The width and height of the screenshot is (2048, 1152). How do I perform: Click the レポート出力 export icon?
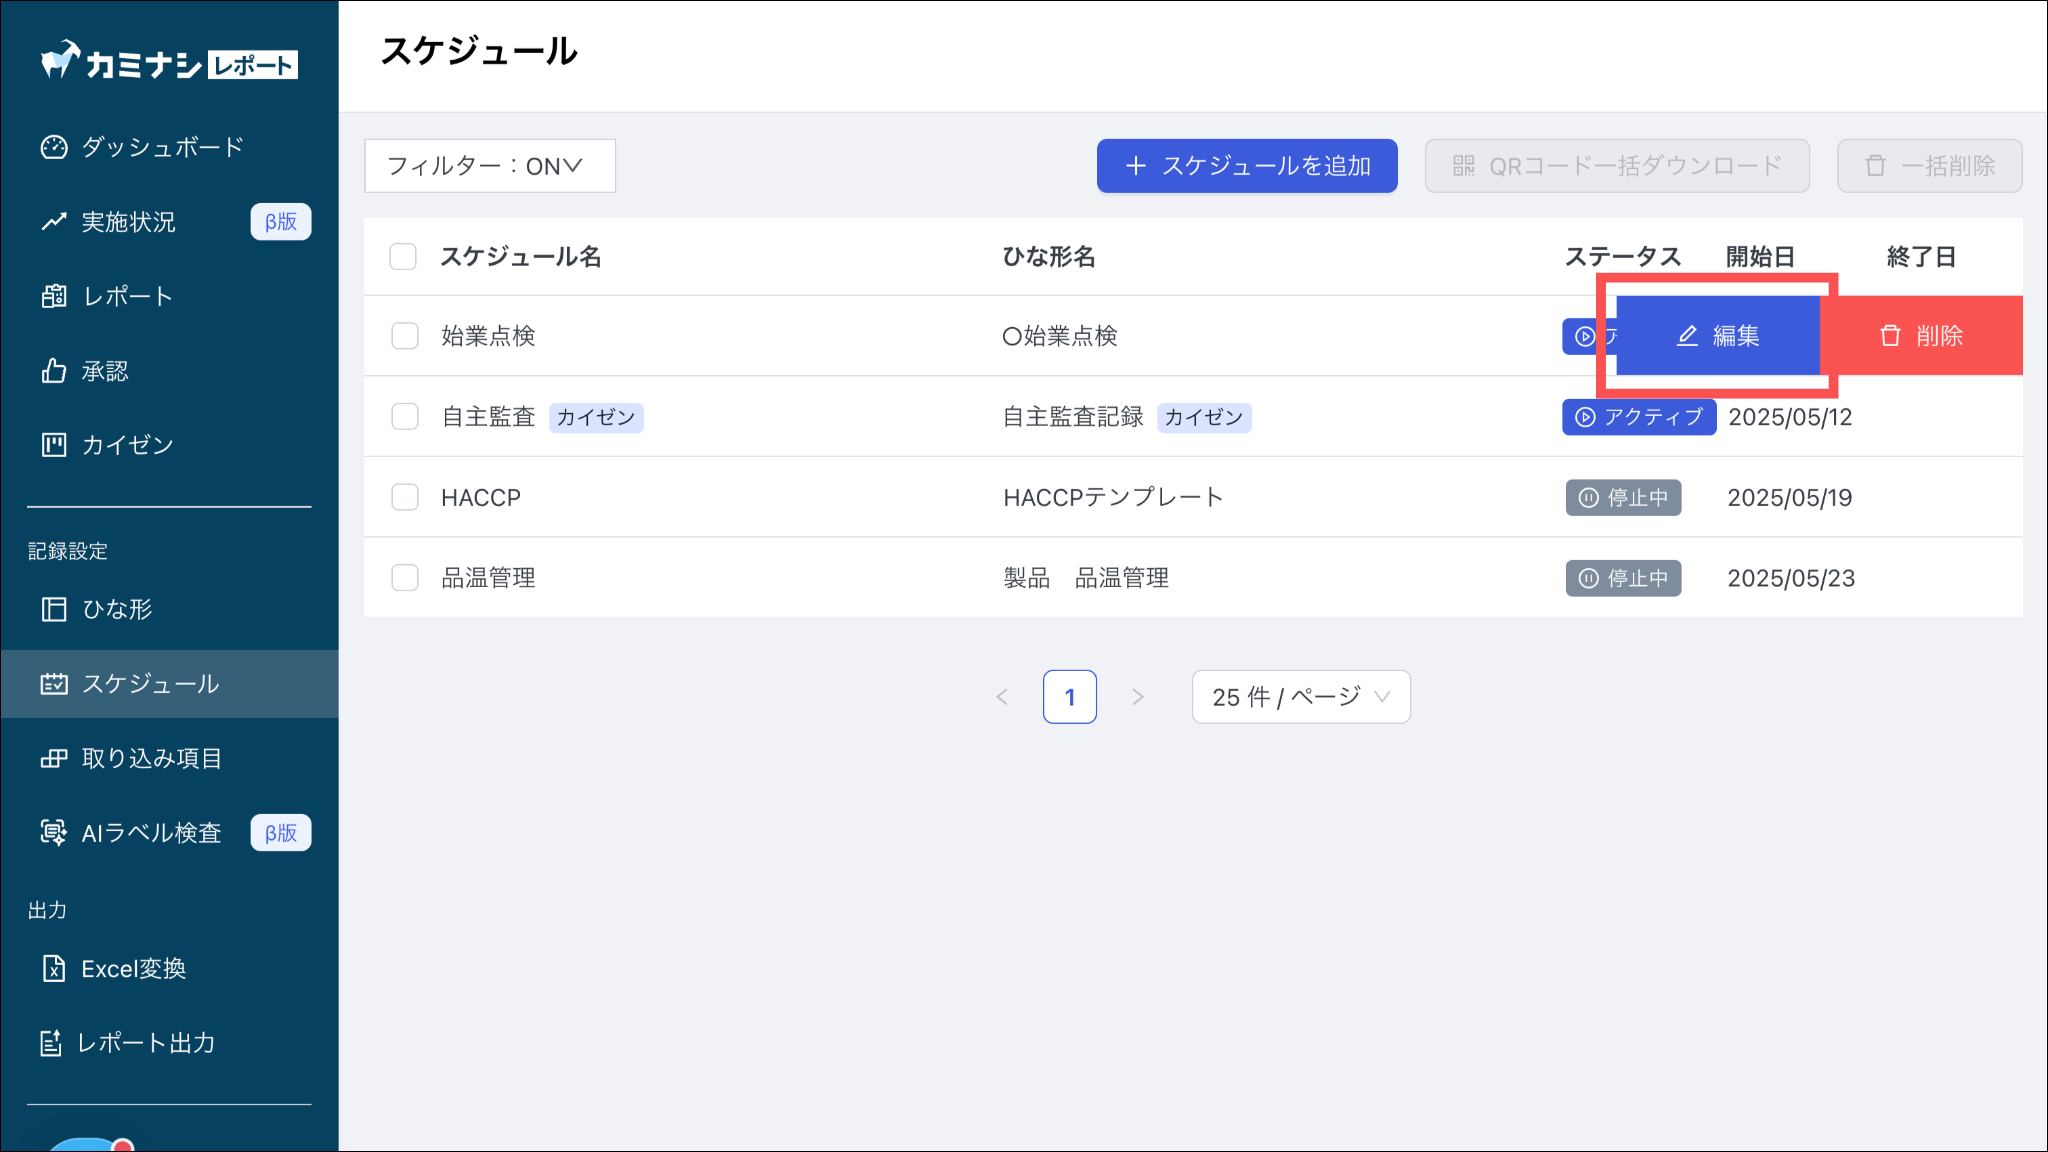coord(52,1043)
